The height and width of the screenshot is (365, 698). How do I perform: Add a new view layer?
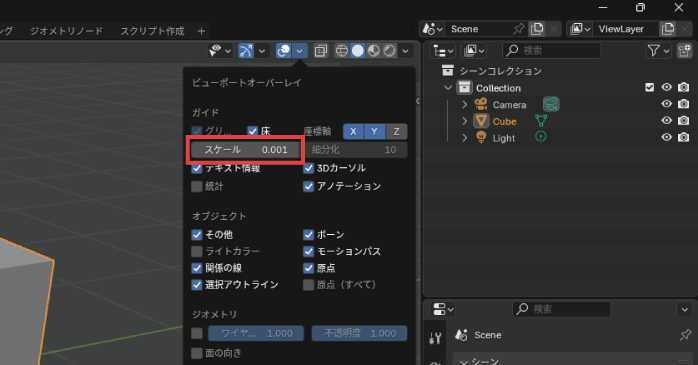pos(668,29)
